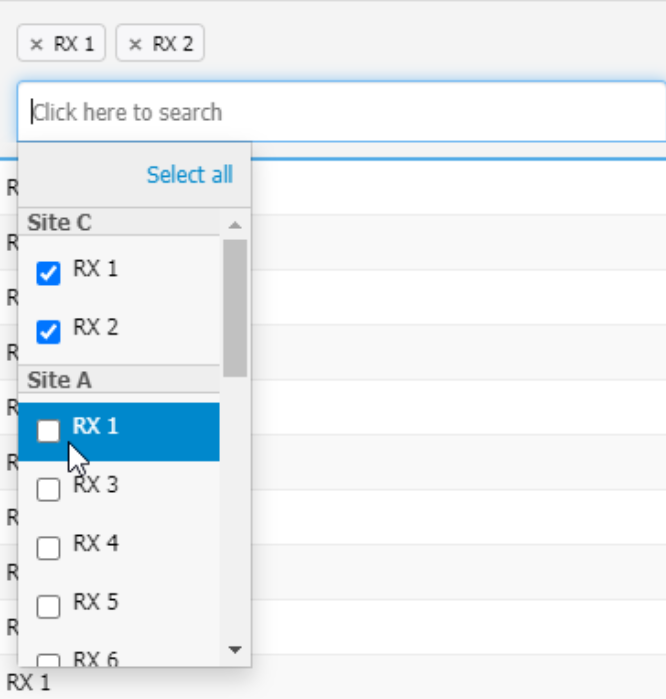666x699 pixels.
Task: Check RX 1 under Site A
Action: 48,431
